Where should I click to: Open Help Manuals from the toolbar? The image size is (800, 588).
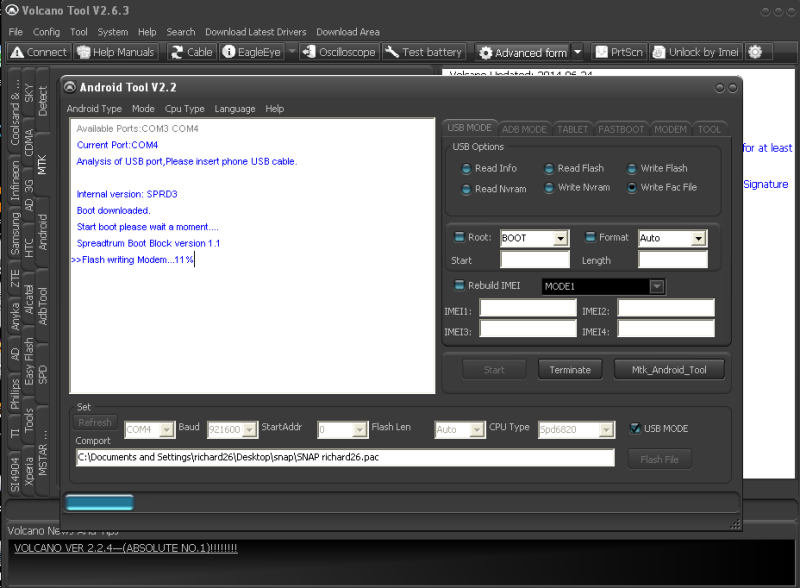(82, 52)
